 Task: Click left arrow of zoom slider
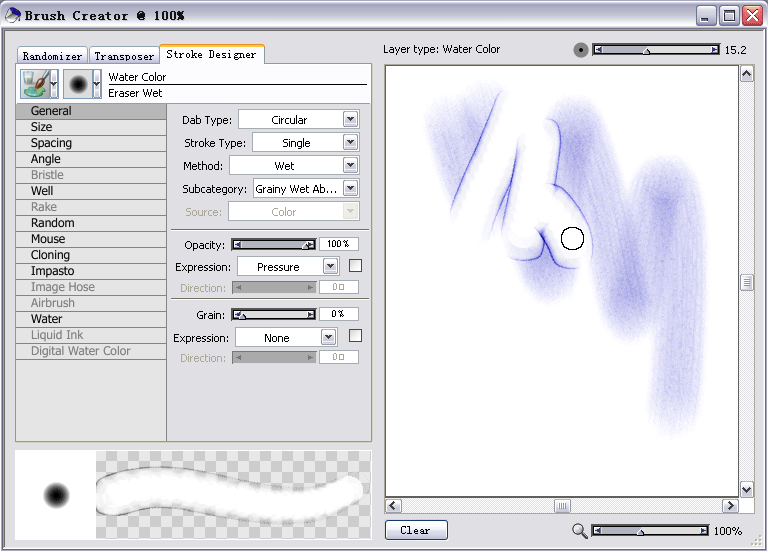point(597,530)
